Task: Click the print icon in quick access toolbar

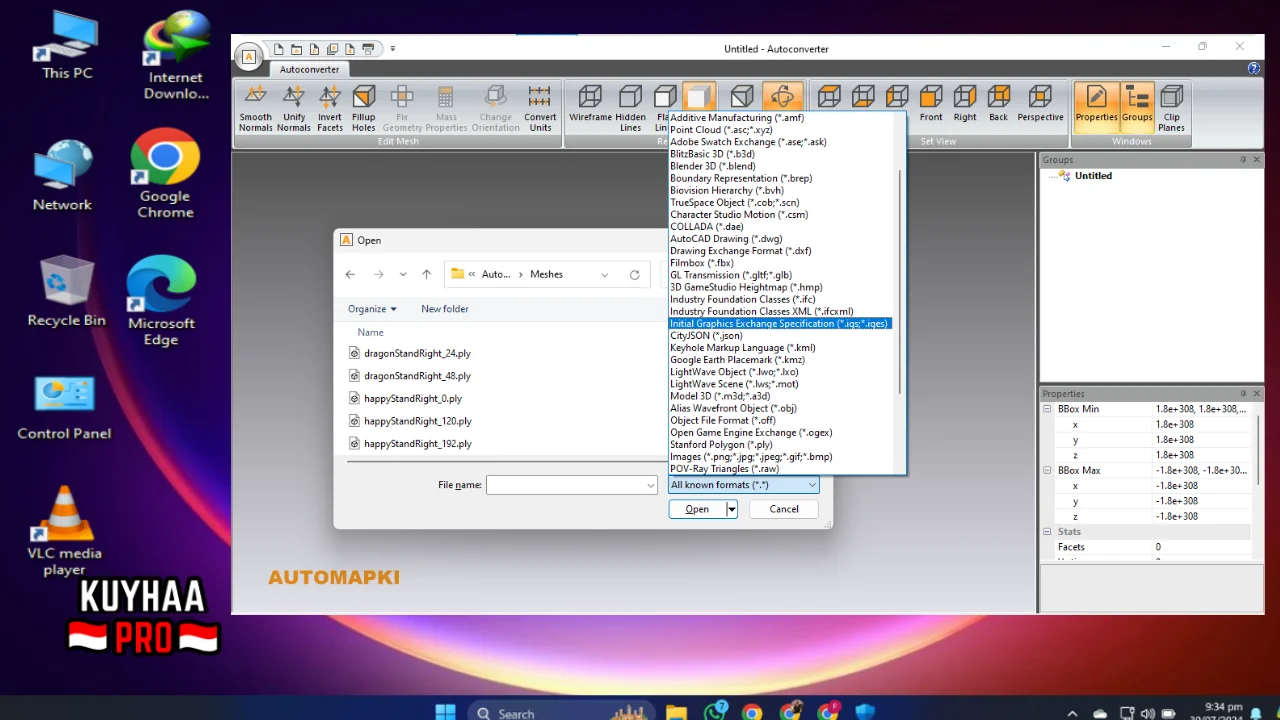Action: coord(368,49)
